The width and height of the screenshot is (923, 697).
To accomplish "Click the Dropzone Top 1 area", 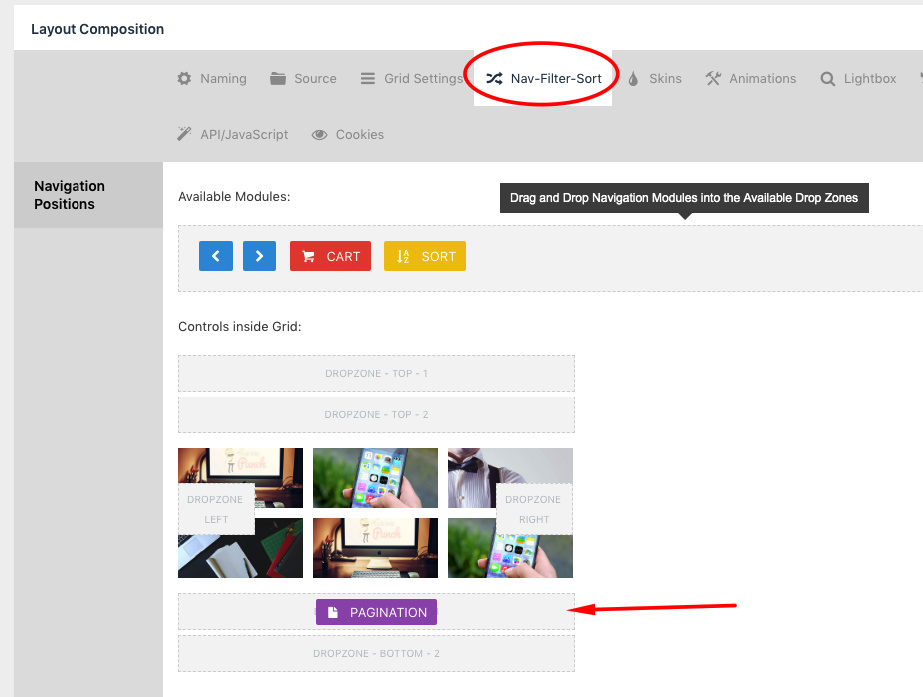I will click(376, 373).
